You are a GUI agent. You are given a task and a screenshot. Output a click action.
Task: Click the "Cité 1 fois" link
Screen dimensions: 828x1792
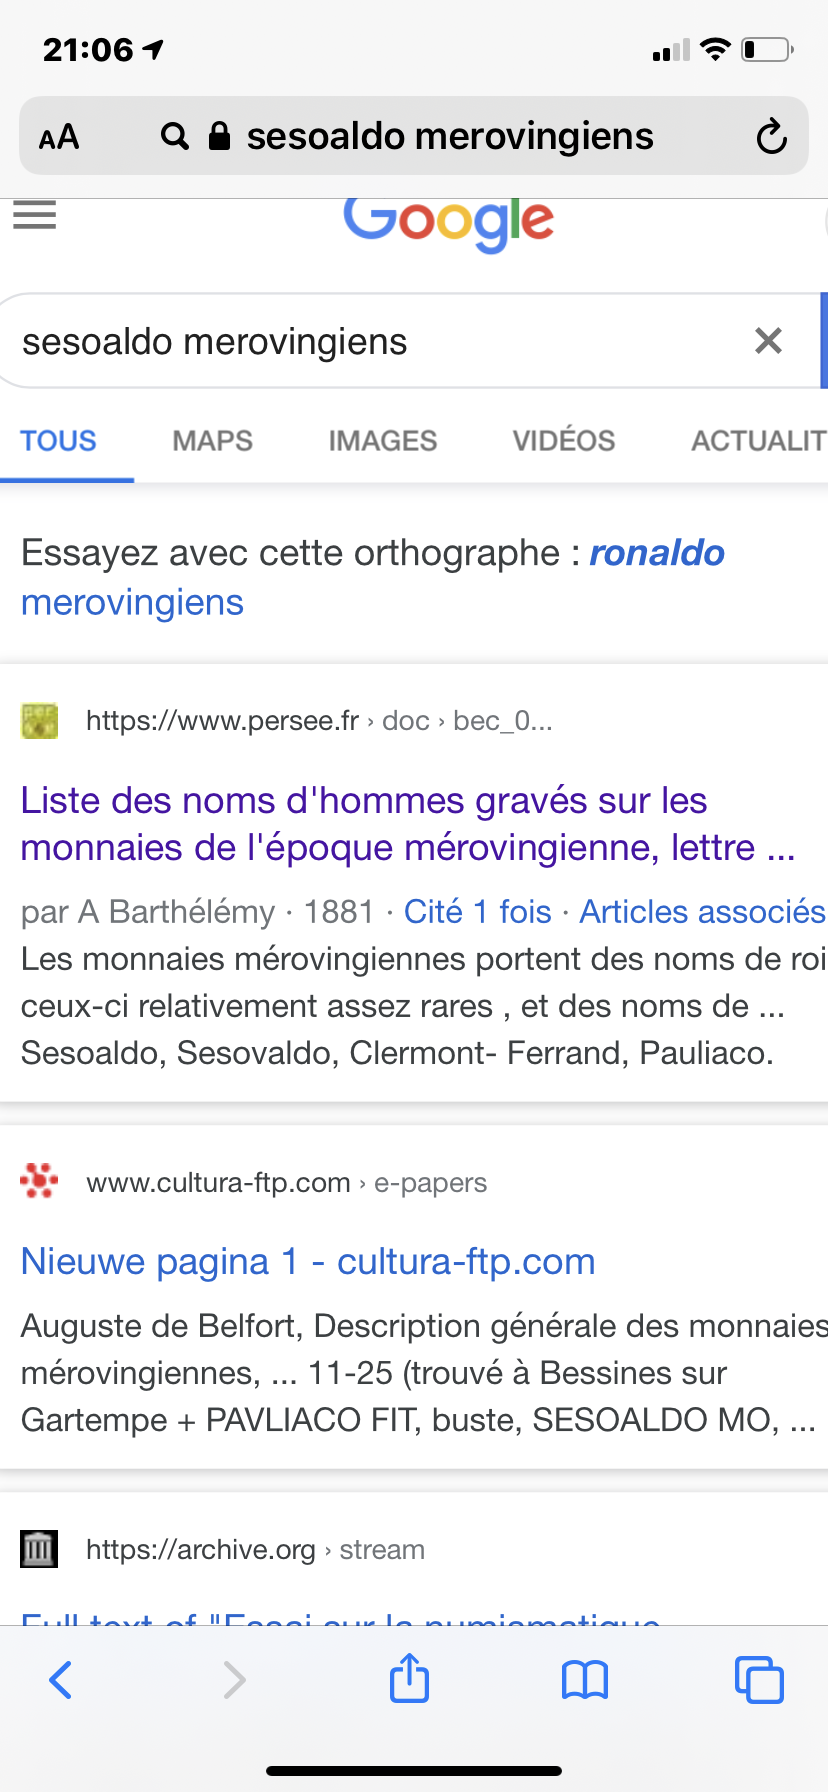coord(477,912)
